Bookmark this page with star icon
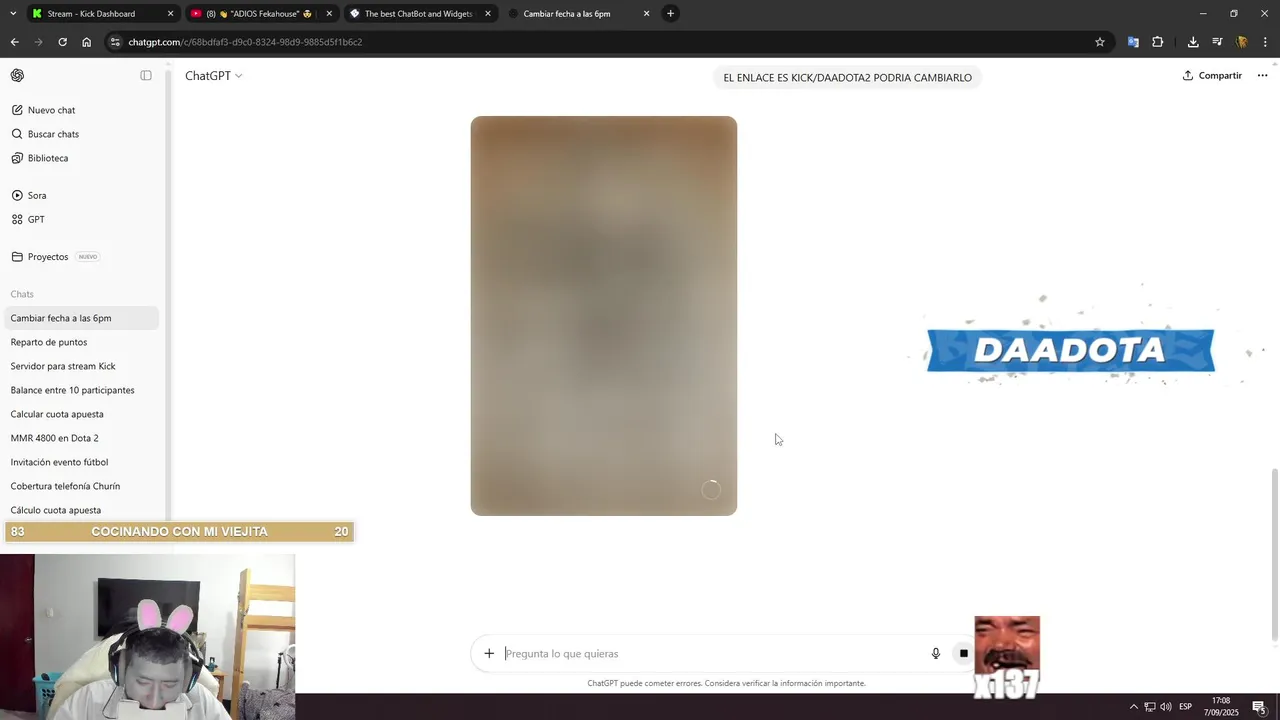 coord(1100,42)
